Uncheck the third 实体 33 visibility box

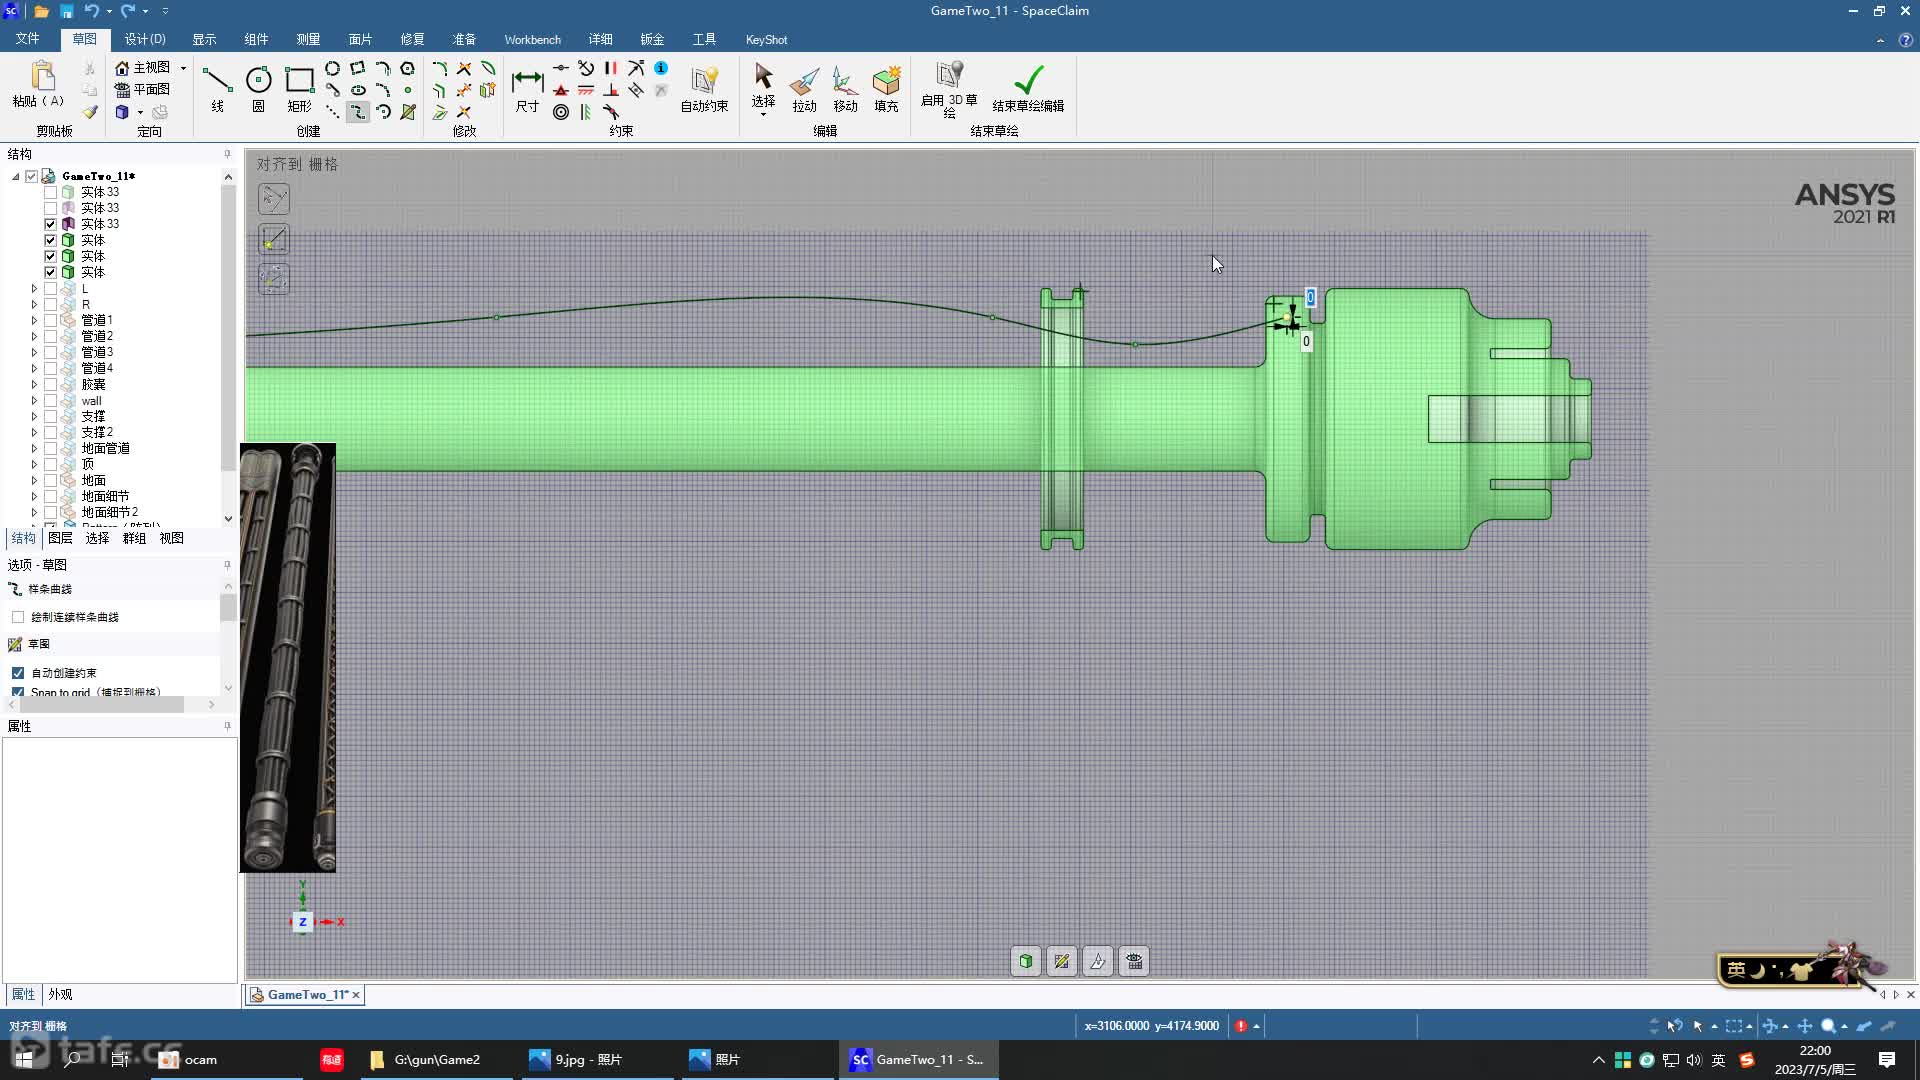pos(50,224)
